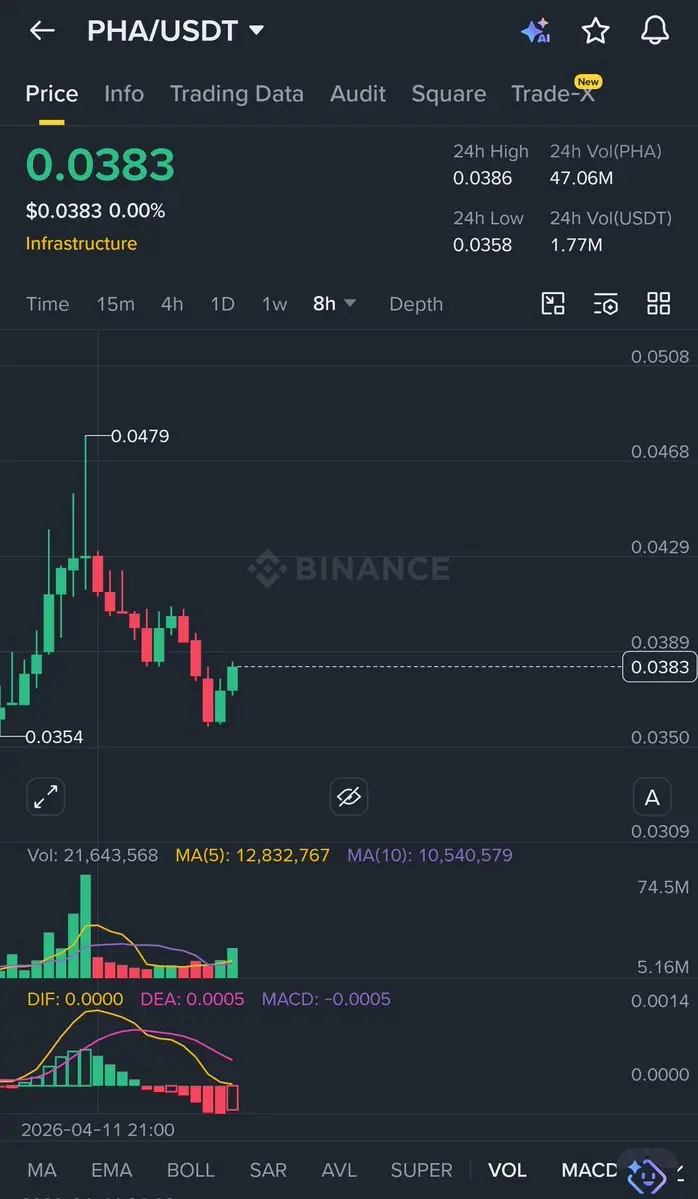698x1199 pixels.
Task: Select the 15m chart interval
Action: [x=115, y=304]
